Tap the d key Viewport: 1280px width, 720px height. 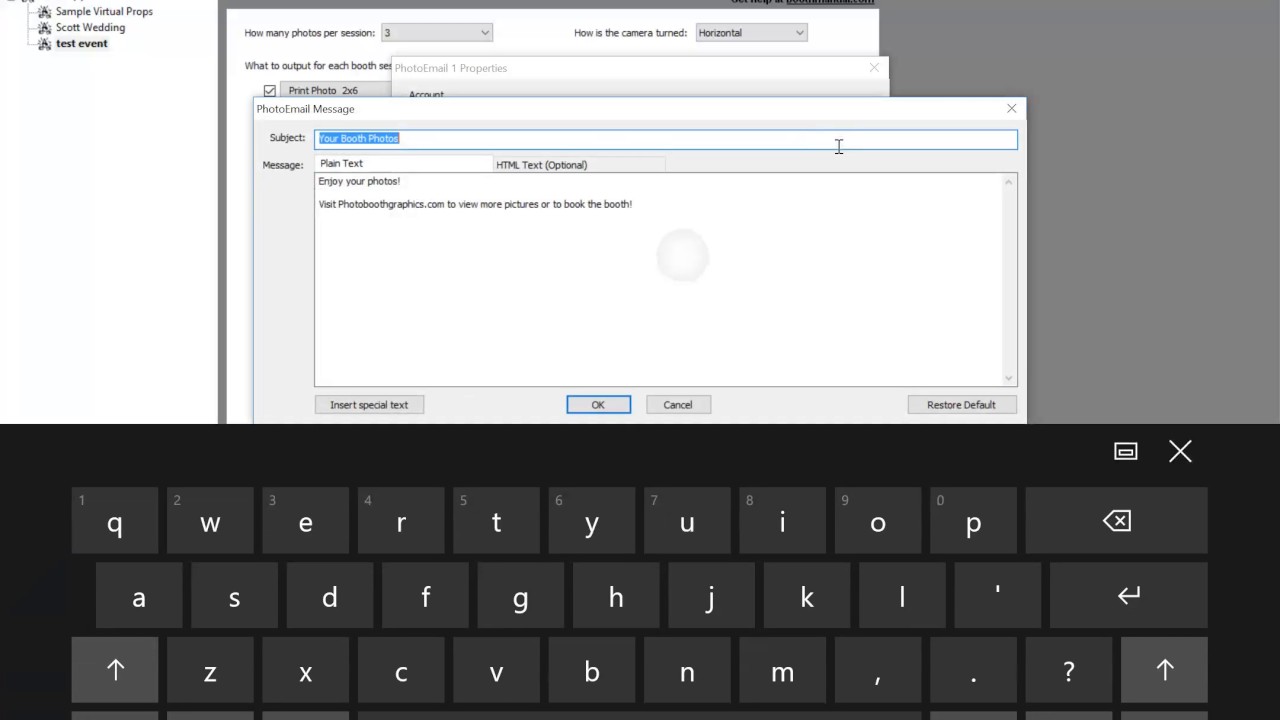(x=330, y=596)
